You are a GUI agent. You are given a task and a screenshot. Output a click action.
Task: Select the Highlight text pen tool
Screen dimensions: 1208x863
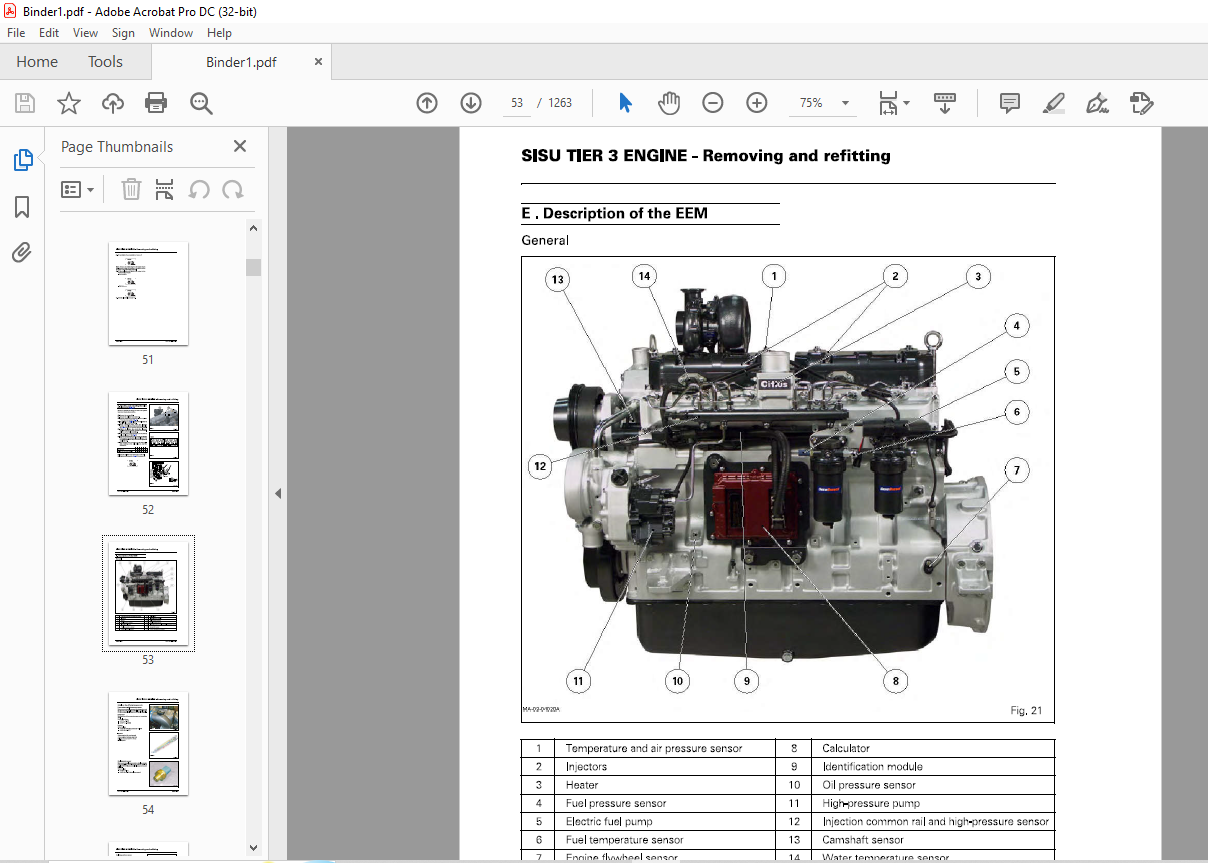(1053, 103)
